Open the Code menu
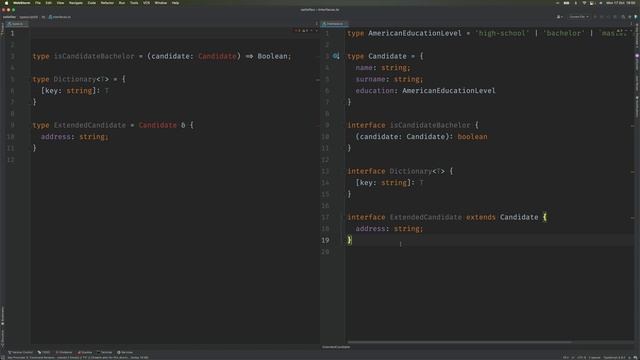Viewport: 640px width, 360px height. tap(92, 3)
